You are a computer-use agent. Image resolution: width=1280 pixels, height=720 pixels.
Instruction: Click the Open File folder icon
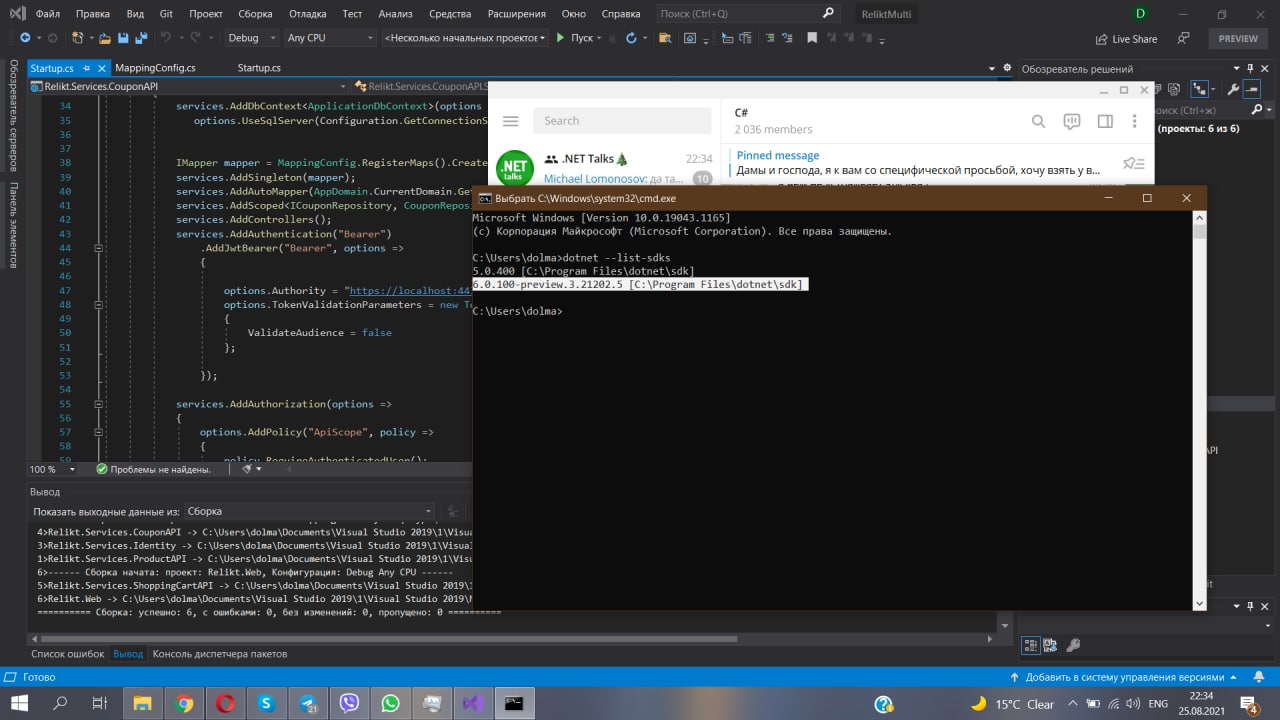coord(105,38)
